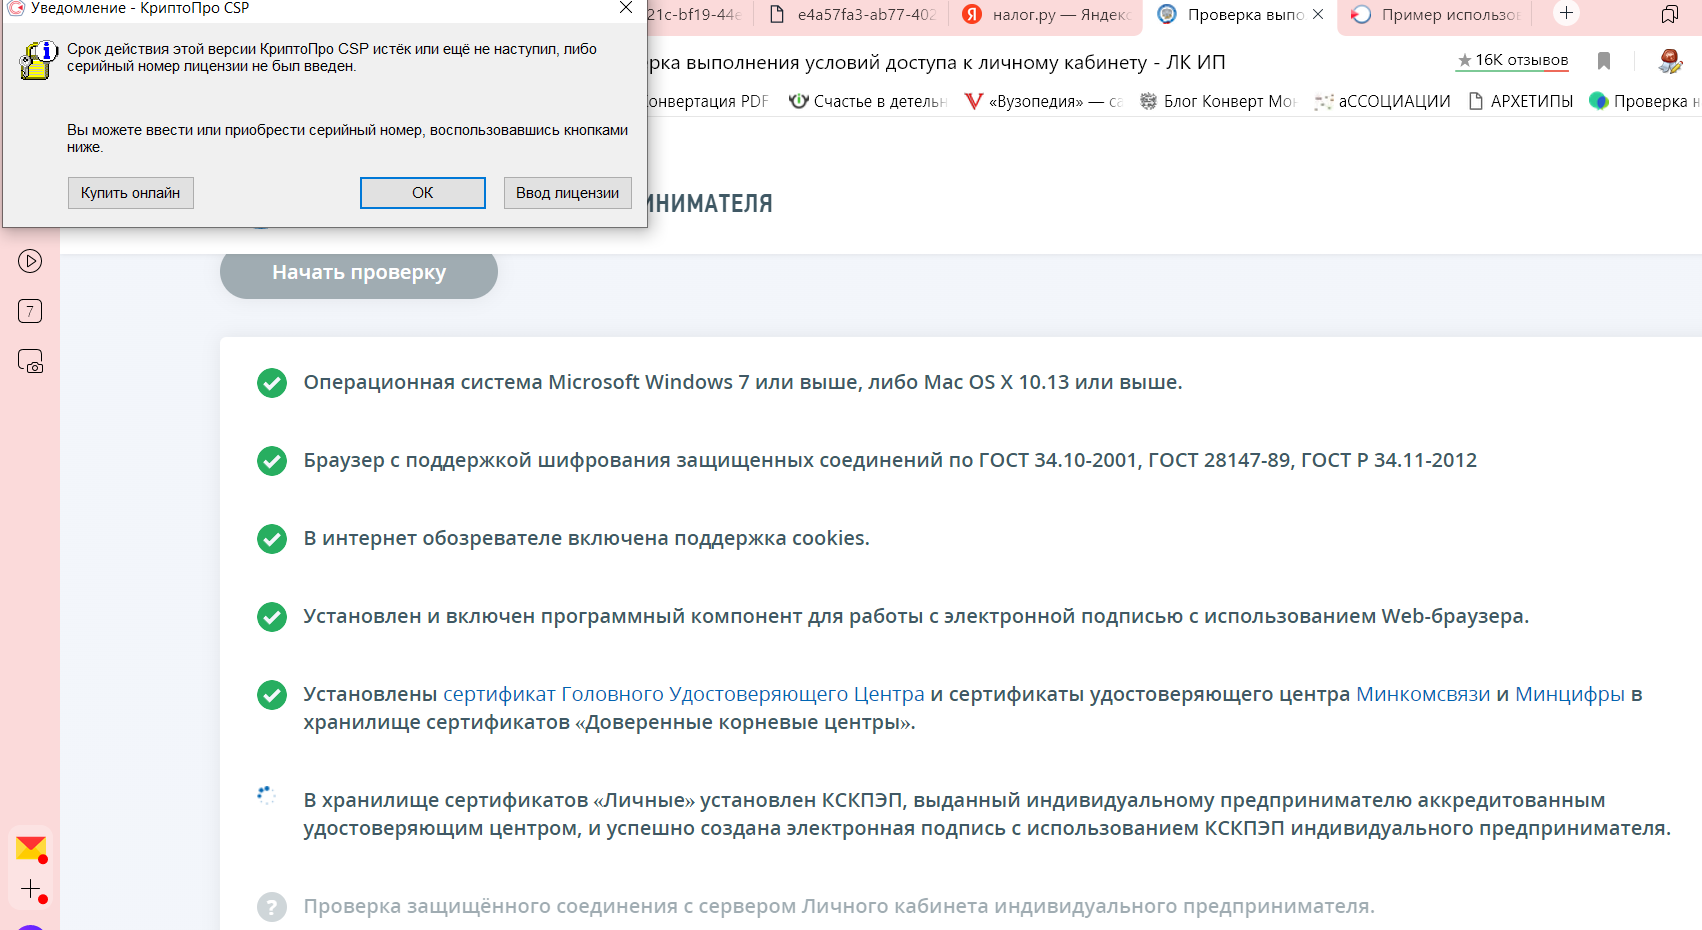Switch to the e4a57fa3-ab77 tab
1702x930 pixels.
point(852,15)
